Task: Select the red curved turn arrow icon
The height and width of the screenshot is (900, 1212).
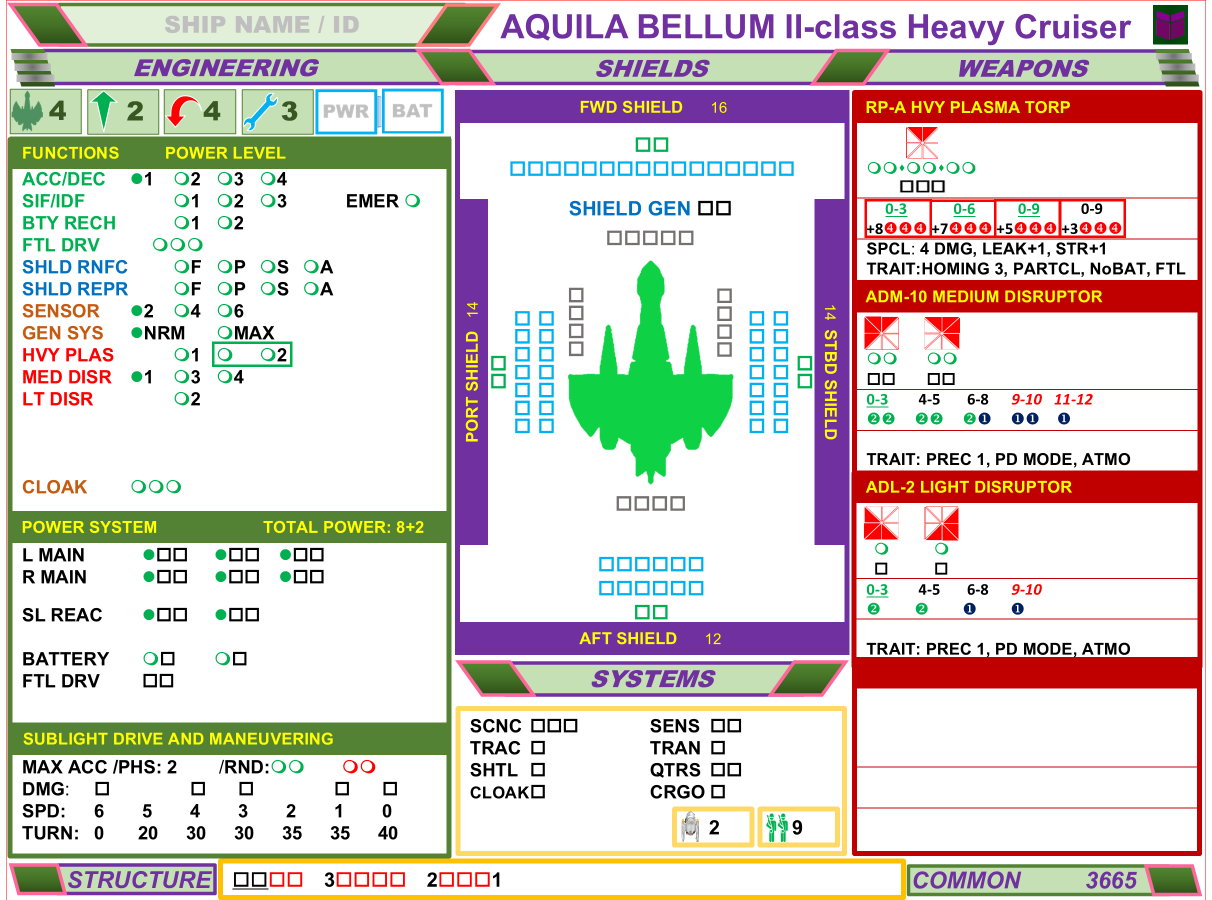Action: coord(182,111)
